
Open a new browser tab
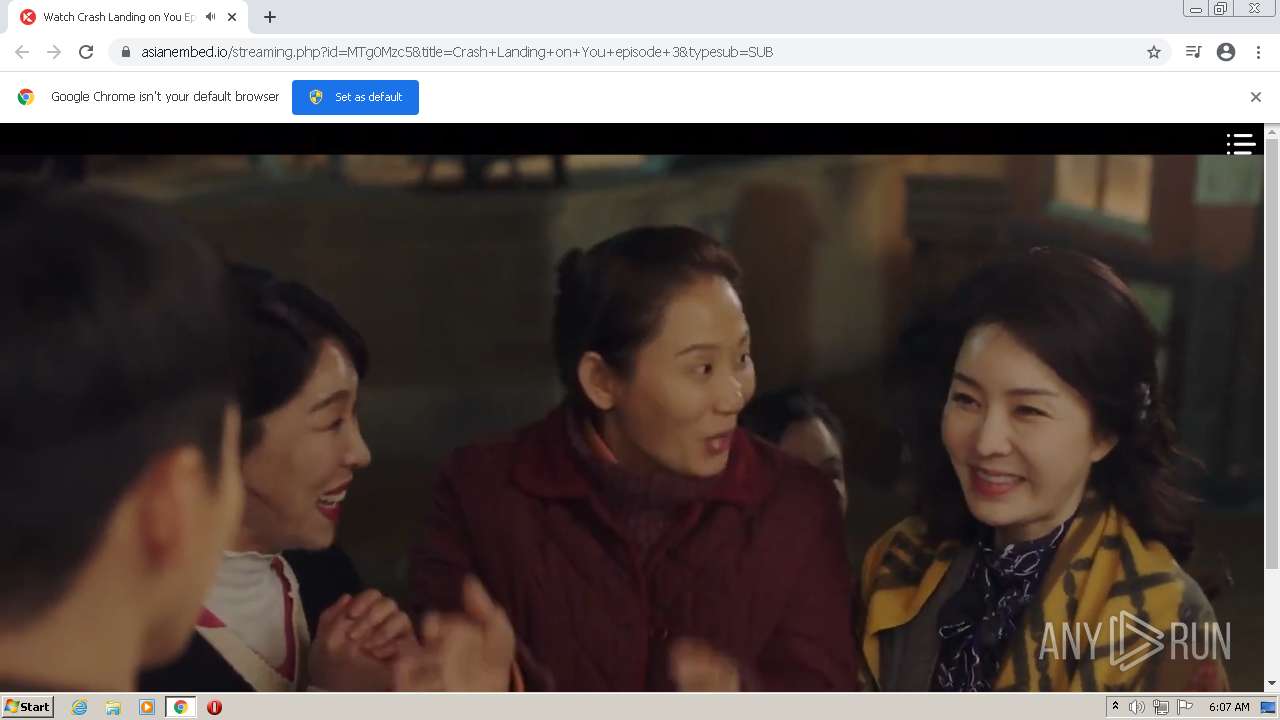pos(270,17)
